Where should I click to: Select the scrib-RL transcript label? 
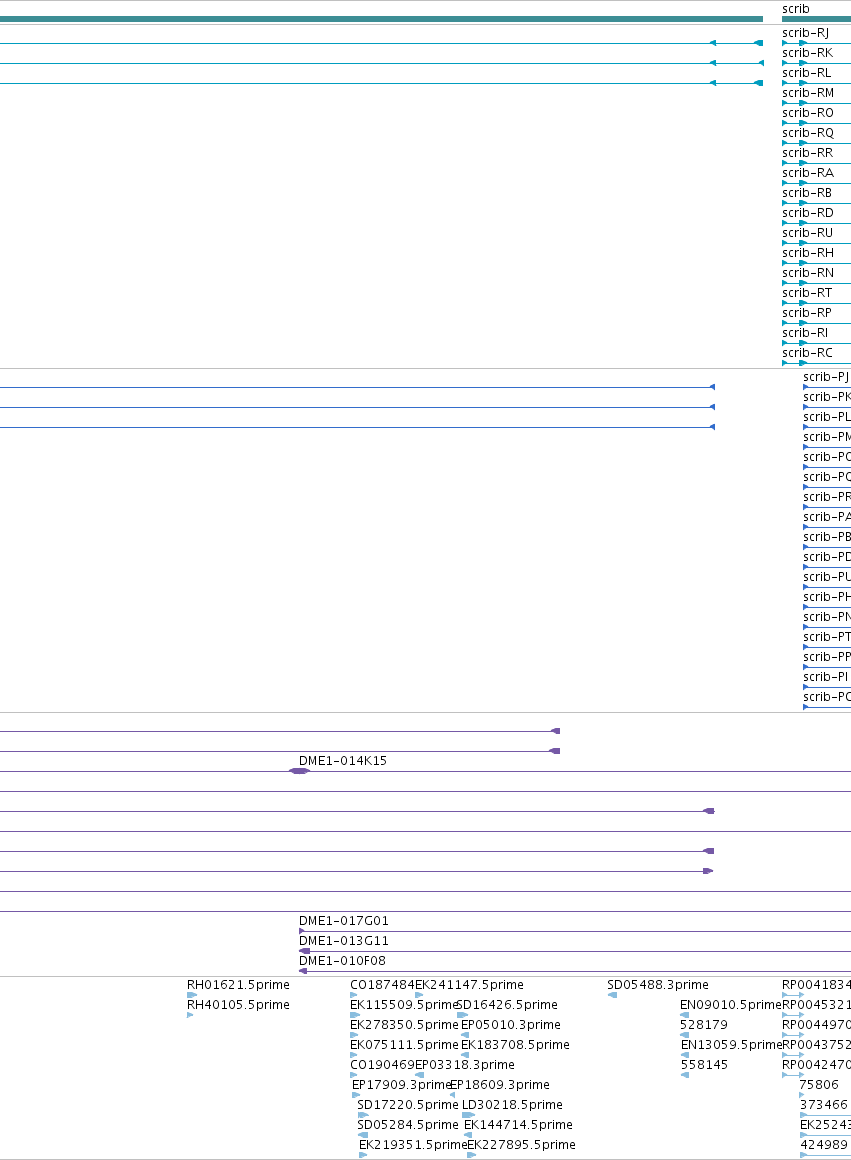807,72
